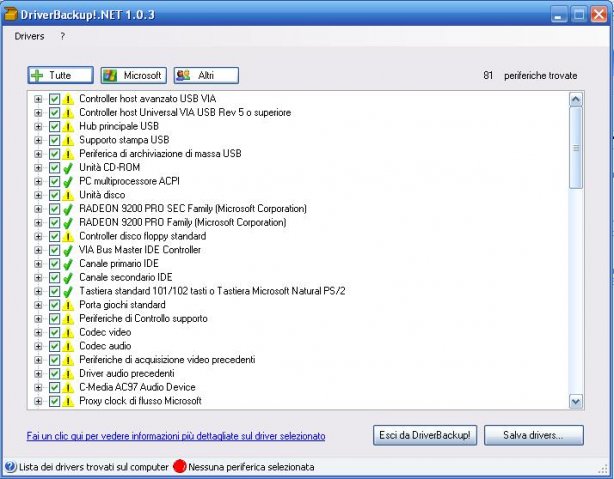The height and width of the screenshot is (479, 614).
Task: Open detailed driver information link
Action: click(176, 436)
